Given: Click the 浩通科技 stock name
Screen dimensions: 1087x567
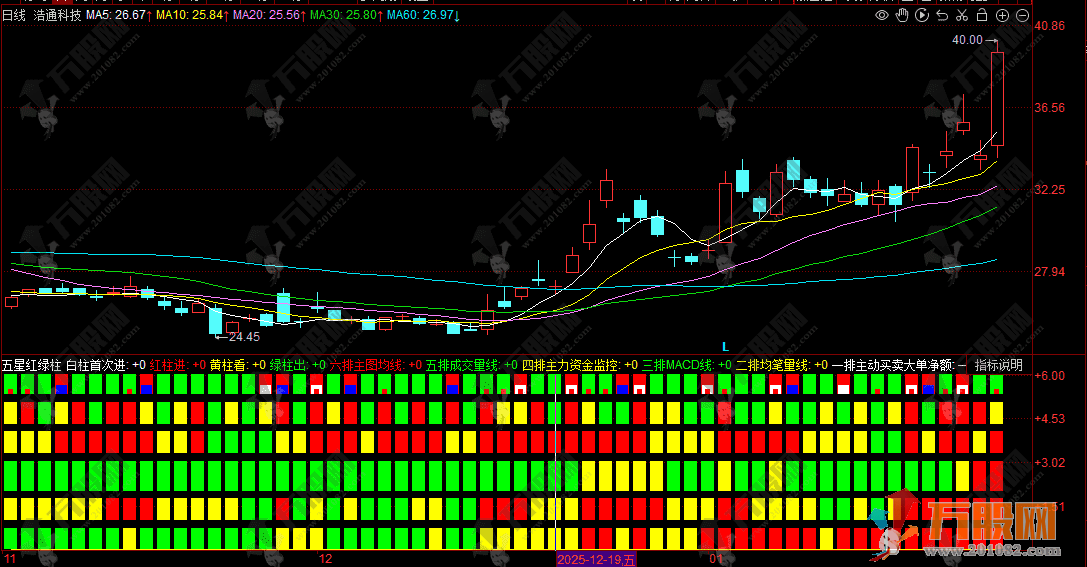Looking at the screenshot, I should 58,16.
